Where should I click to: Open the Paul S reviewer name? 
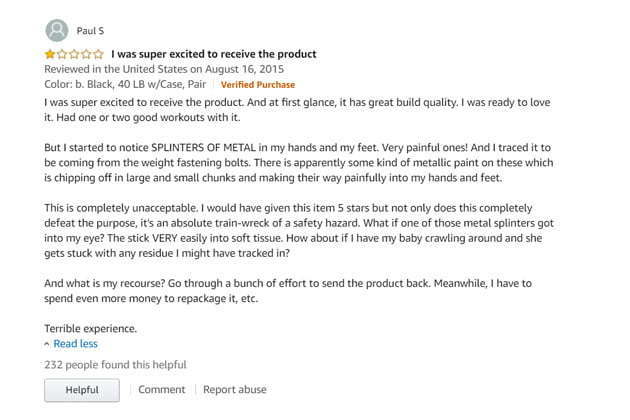90,31
